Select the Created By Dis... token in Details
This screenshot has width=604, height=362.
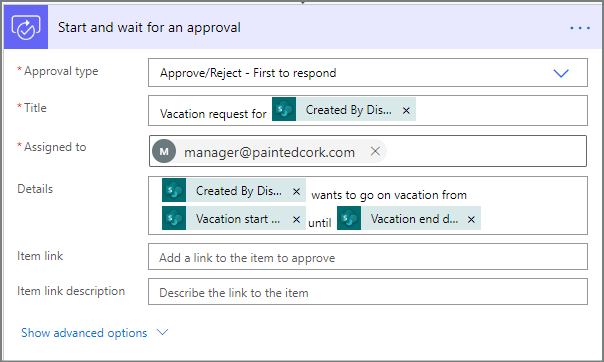click(238, 191)
